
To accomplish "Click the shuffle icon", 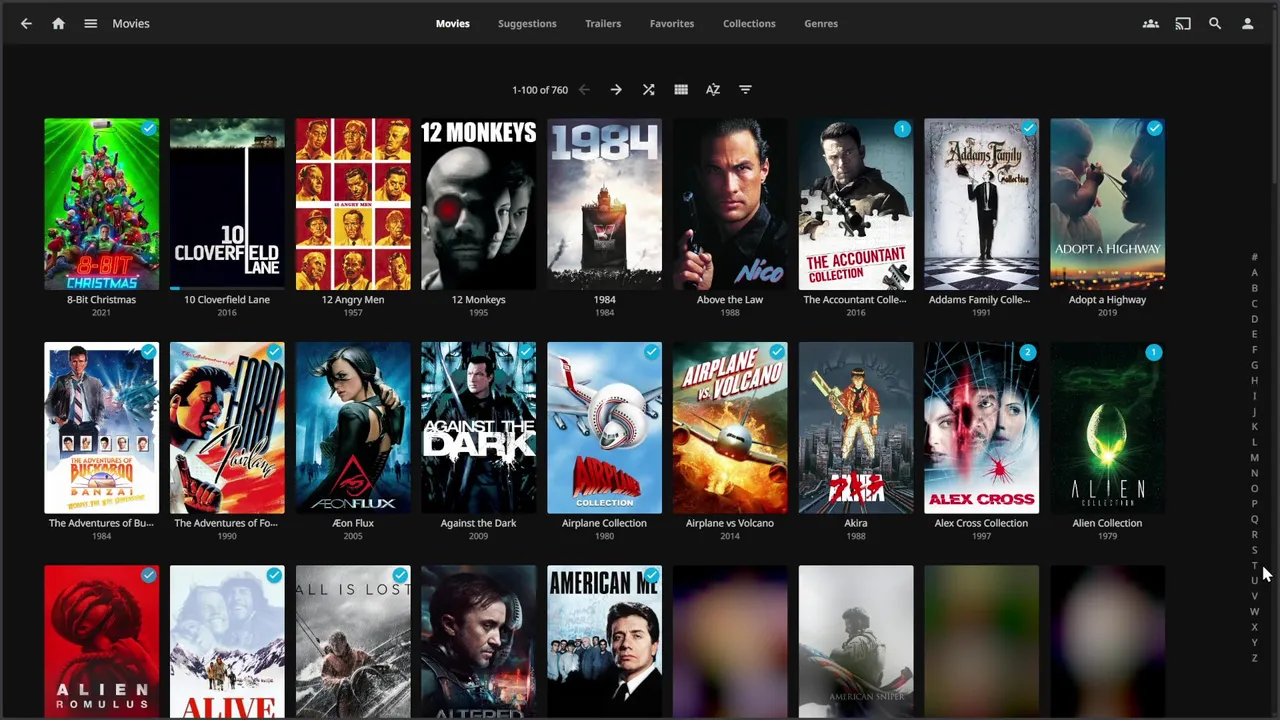I will [x=648, y=90].
